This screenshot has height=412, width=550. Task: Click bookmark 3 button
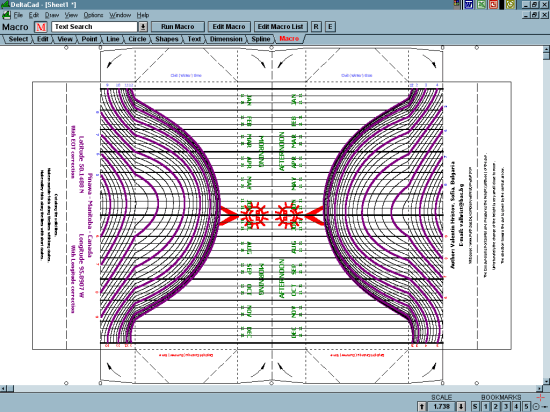[x=506, y=406]
